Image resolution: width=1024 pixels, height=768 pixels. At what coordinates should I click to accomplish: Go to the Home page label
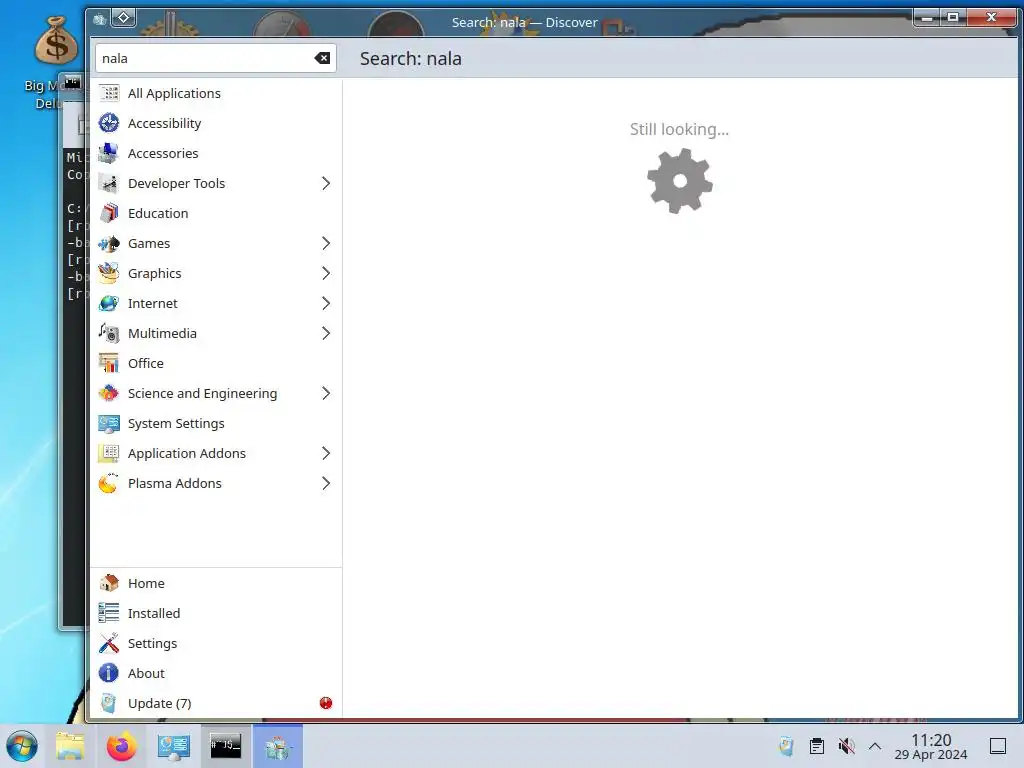(x=146, y=583)
